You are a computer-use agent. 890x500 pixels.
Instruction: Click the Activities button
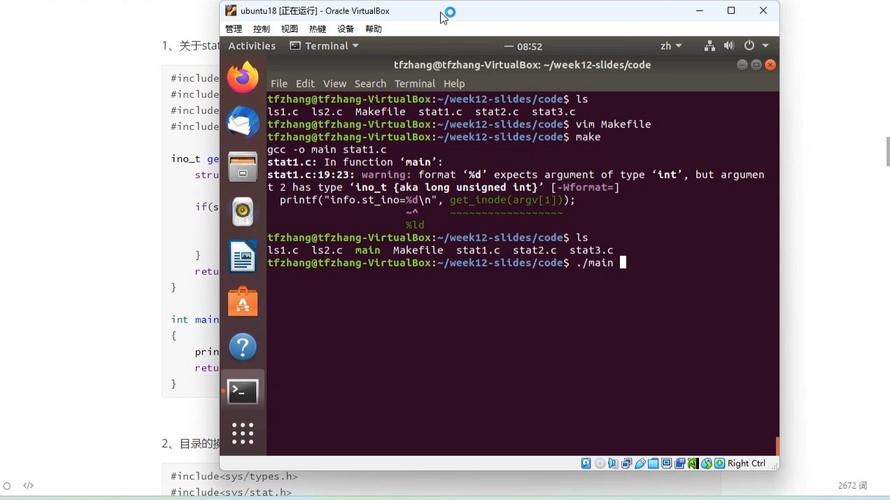click(x=251, y=46)
